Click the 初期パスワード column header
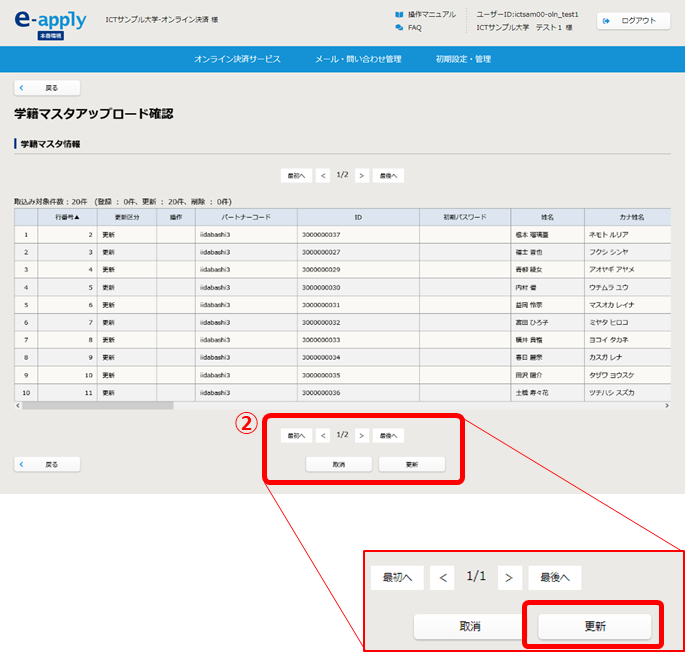 pos(465,217)
